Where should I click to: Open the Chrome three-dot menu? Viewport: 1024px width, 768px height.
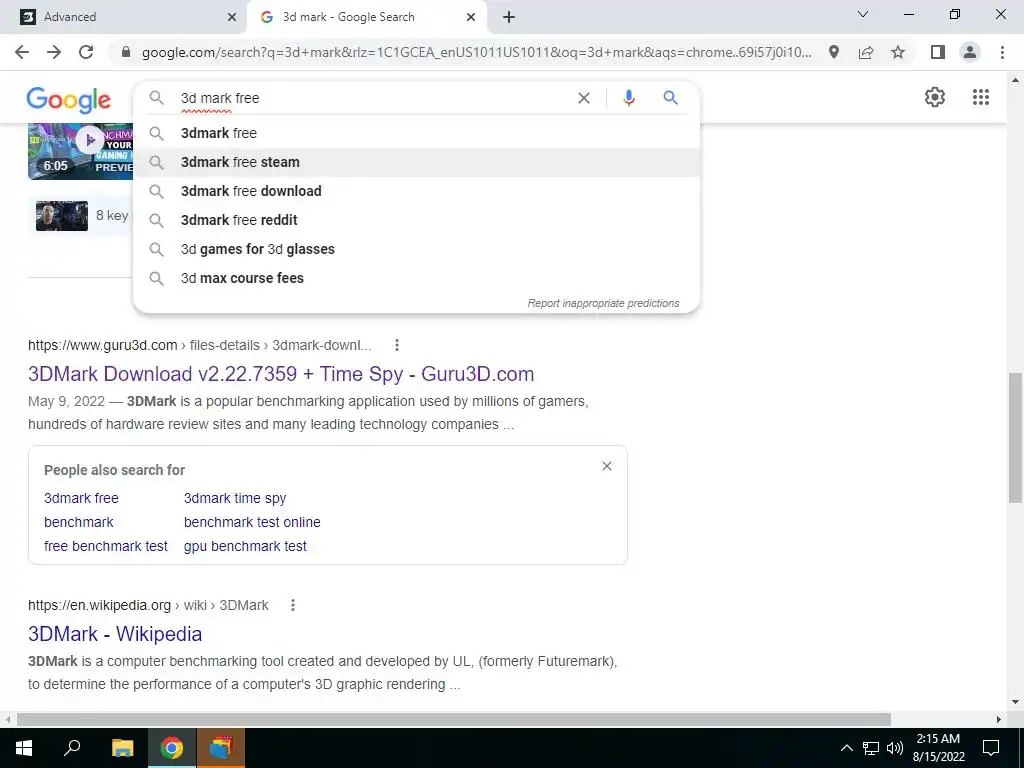coord(1002,52)
